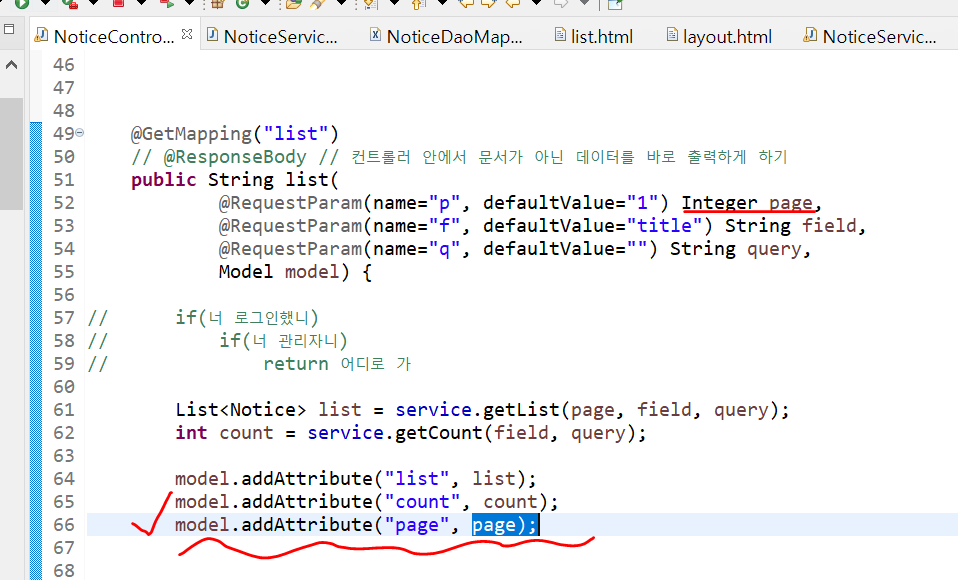Screen dimensions: 958x580
Task: Click line number 46 in the gutter
Action: tap(64, 65)
